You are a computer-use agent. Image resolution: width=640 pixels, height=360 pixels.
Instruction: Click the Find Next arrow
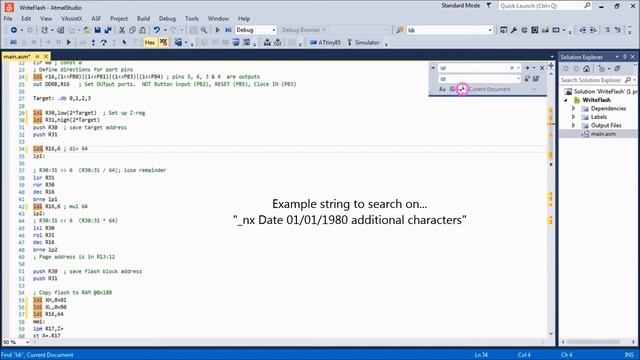527,68
